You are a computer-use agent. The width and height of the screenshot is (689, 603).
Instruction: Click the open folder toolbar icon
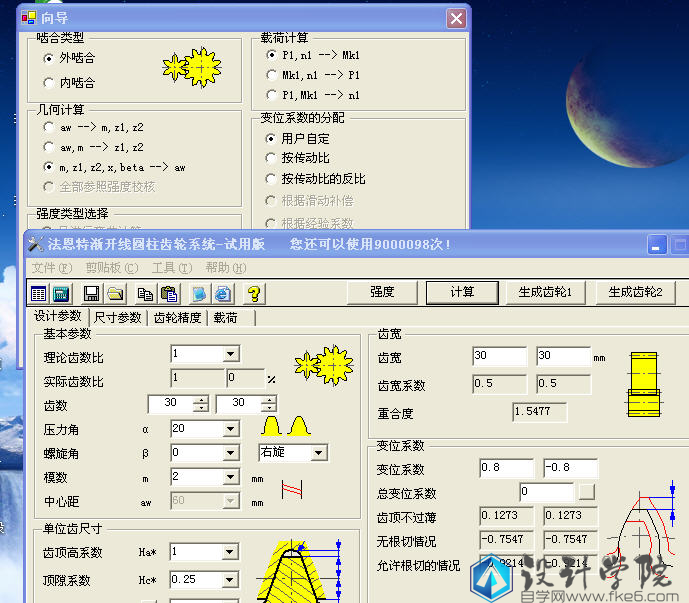(115, 293)
